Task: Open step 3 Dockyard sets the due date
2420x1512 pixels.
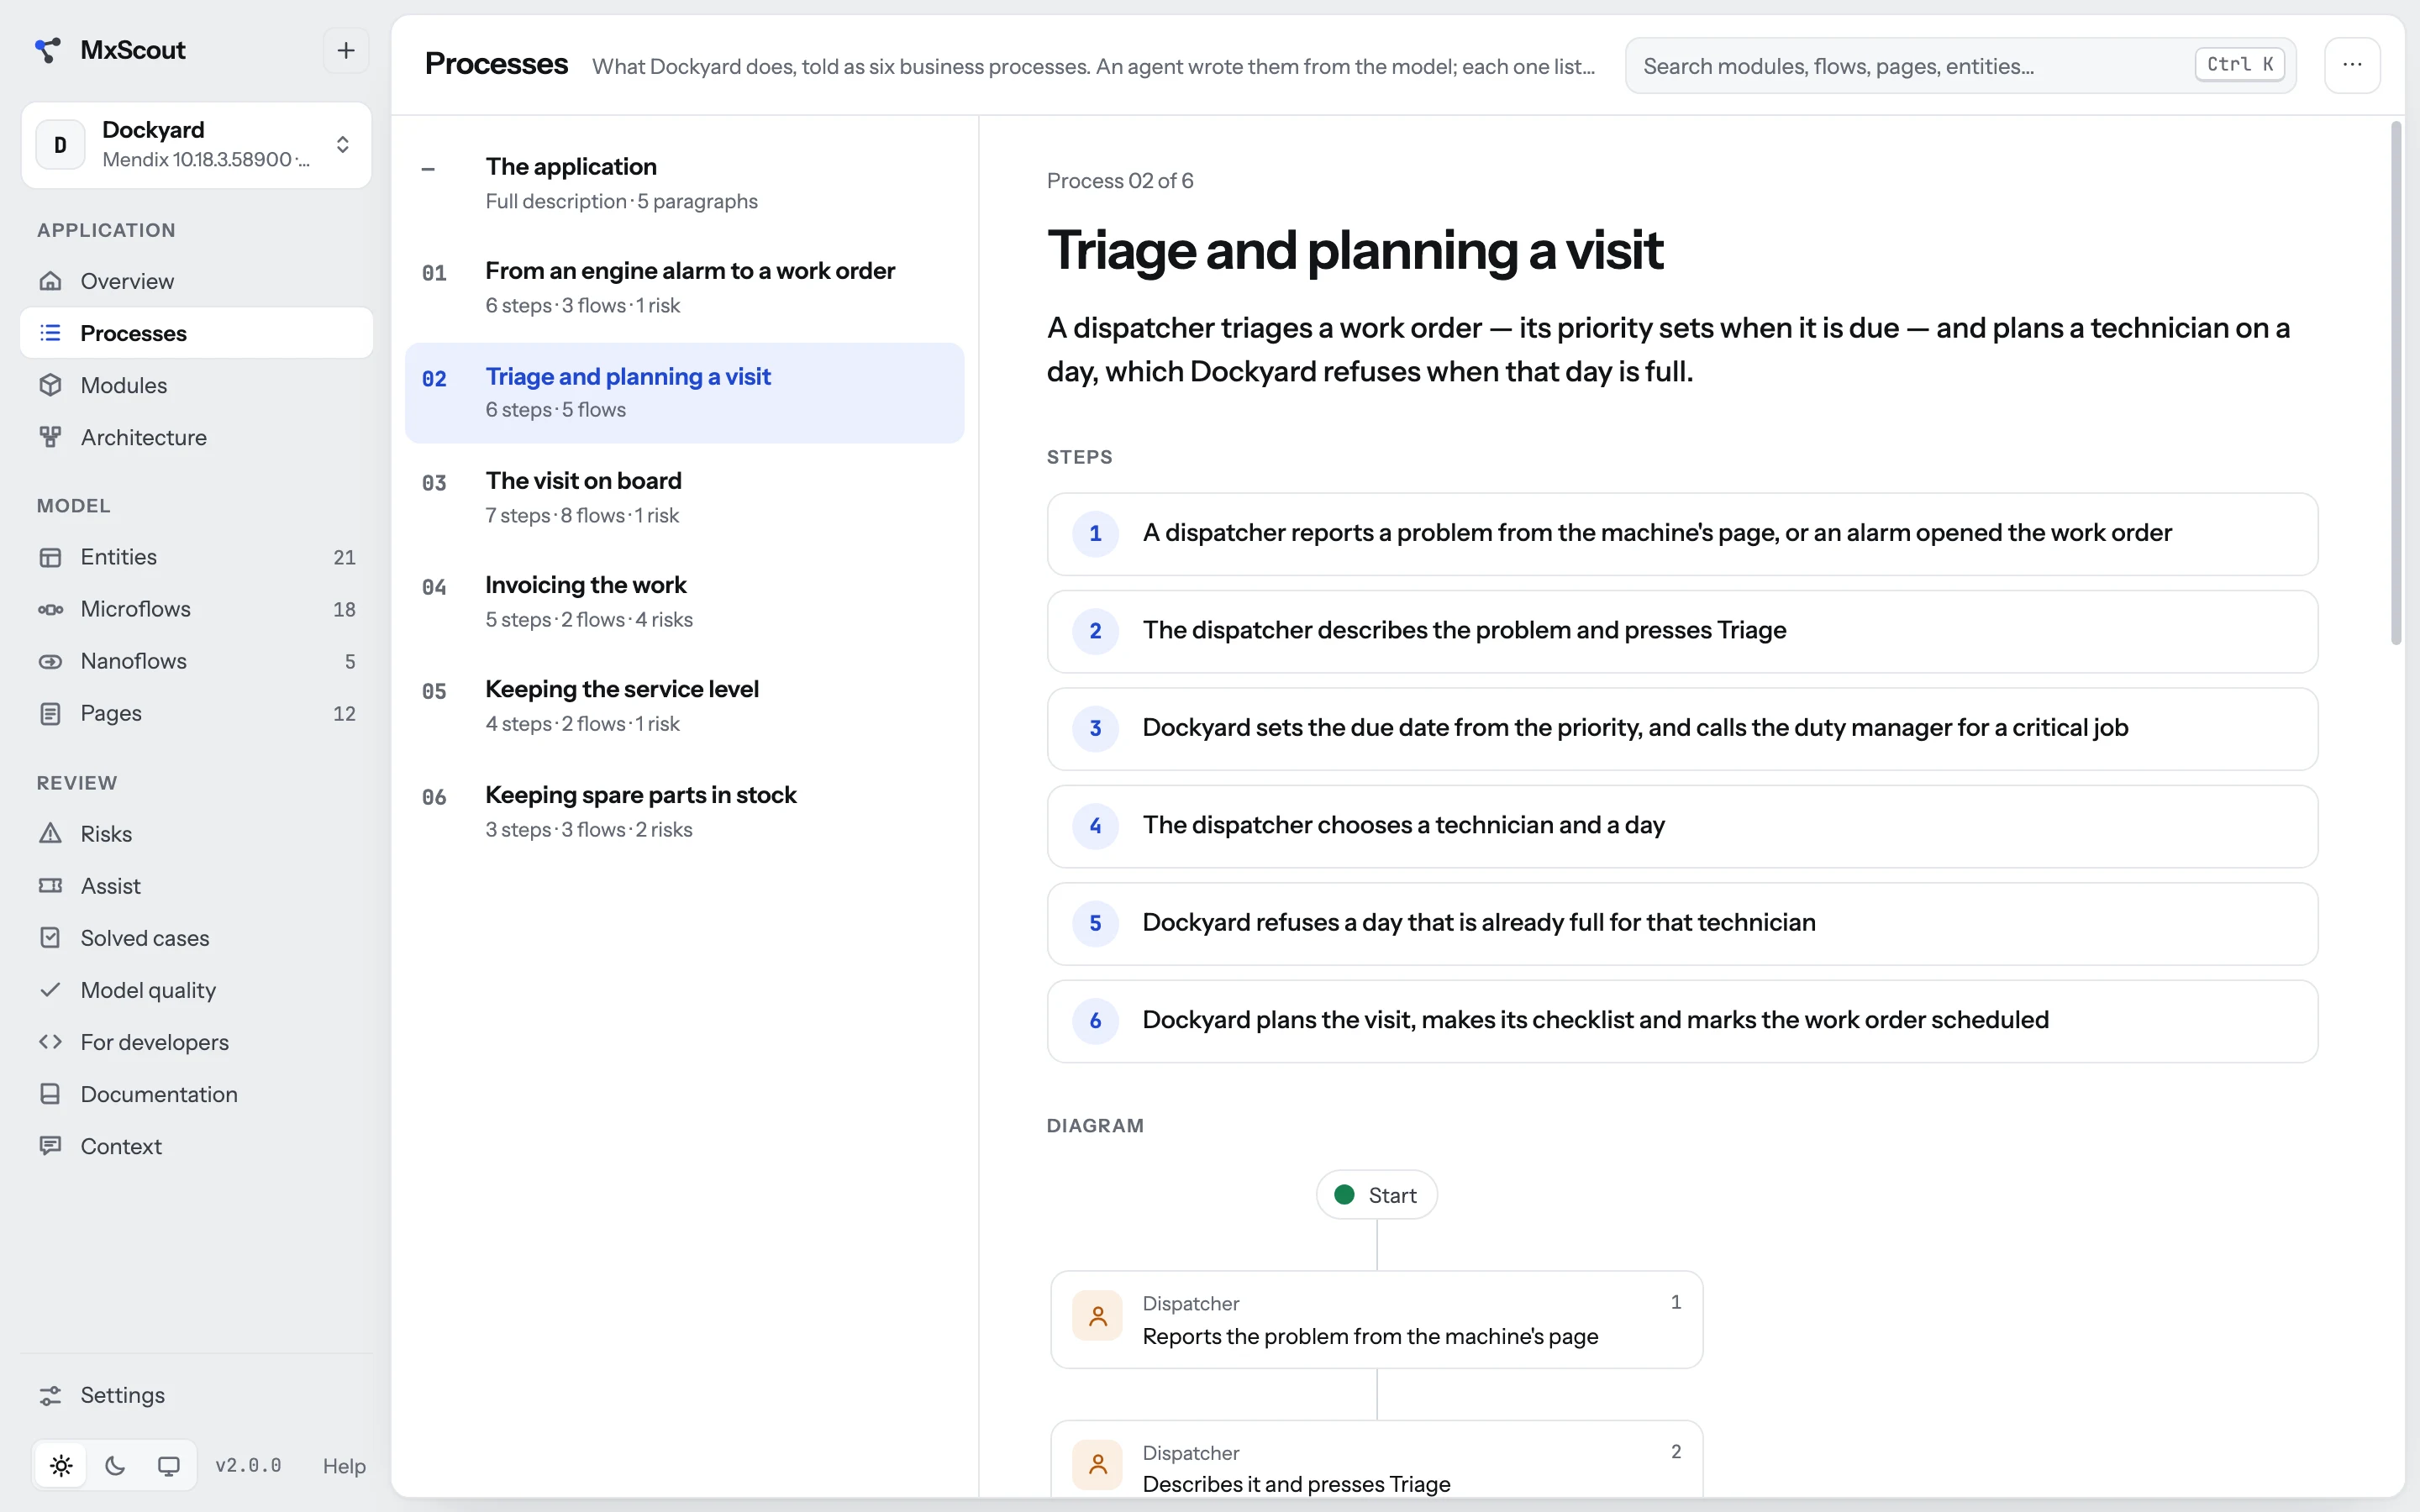Action: [1682, 729]
